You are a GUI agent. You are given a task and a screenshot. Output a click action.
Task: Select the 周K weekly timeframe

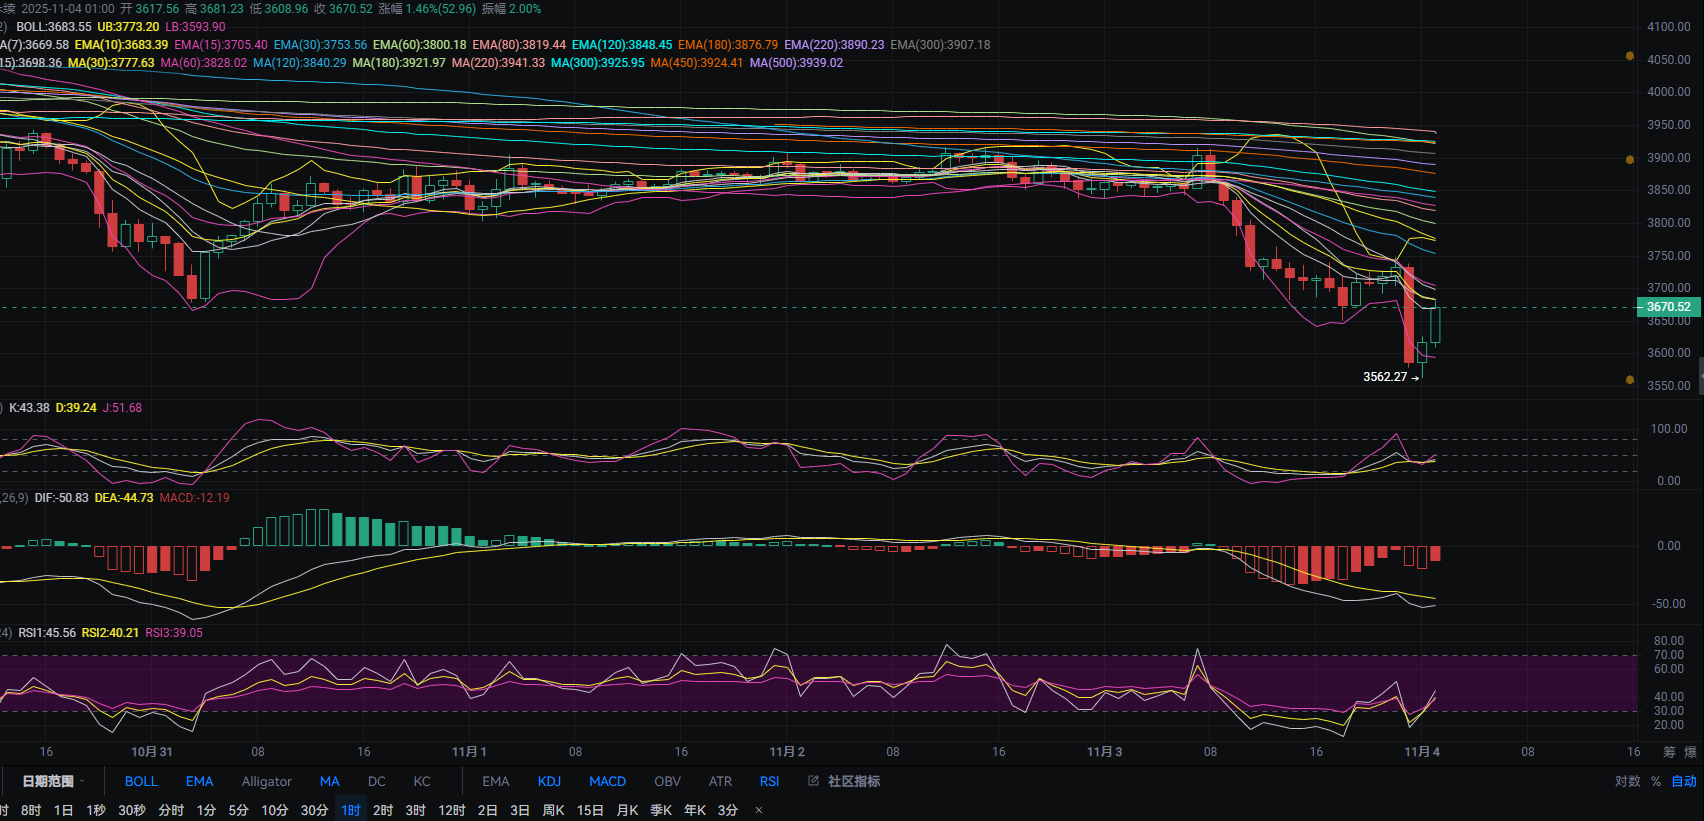click(x=553, y=810)
